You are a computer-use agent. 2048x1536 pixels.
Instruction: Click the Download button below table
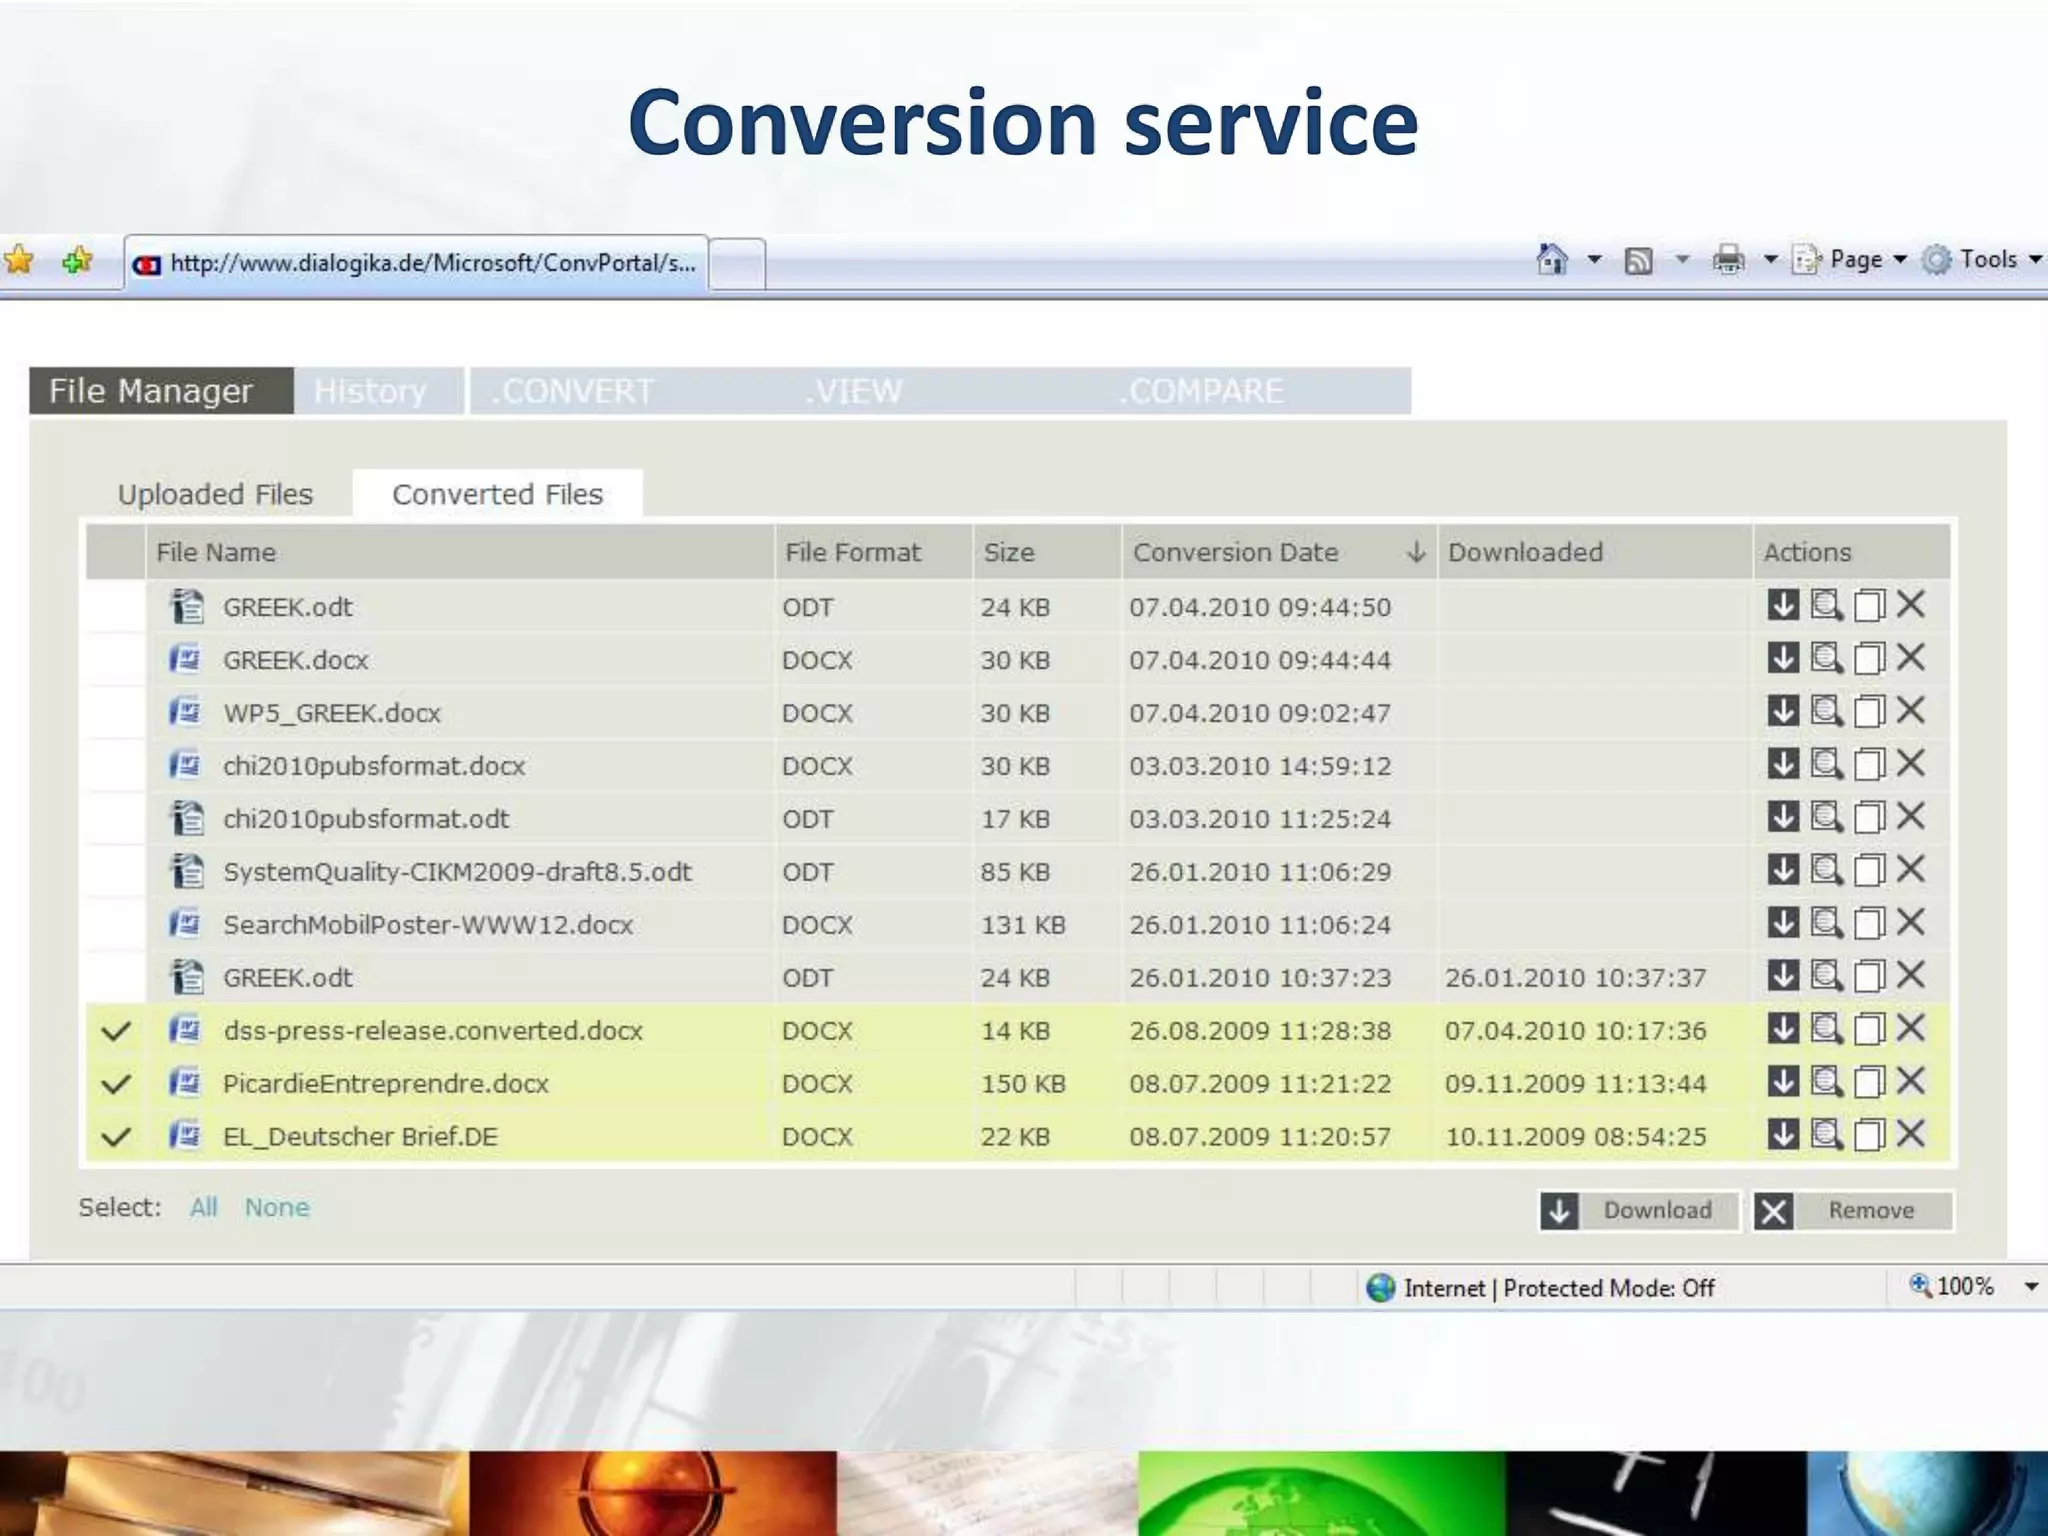click(x=1640, y=1211)
